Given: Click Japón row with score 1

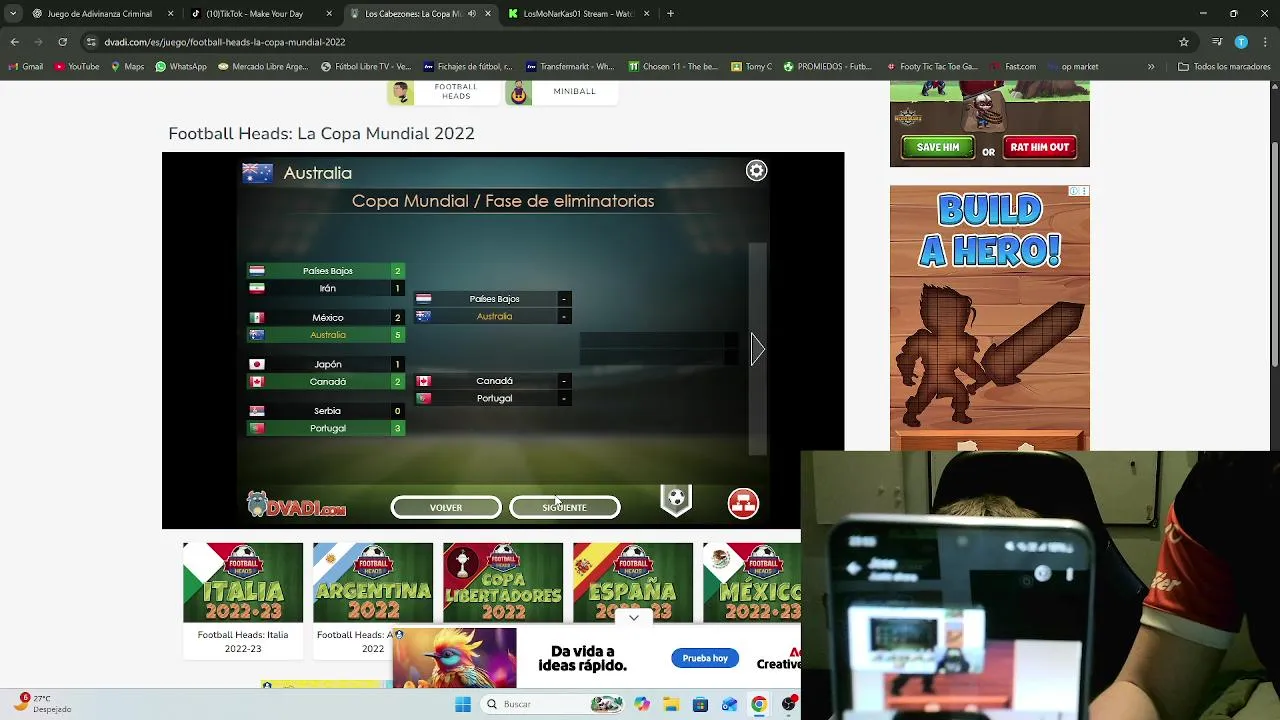Looking at the screenshot, I should (326, 365).
